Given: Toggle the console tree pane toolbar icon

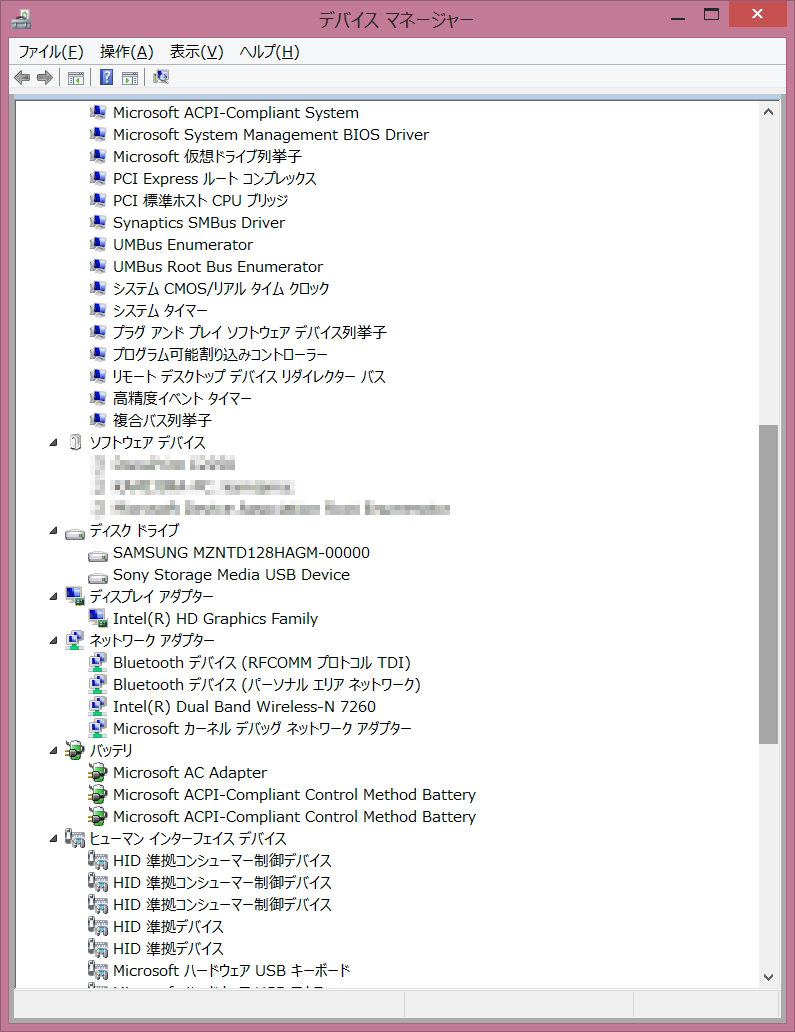Looking at the screenshot, I should [x=76, y=78].
